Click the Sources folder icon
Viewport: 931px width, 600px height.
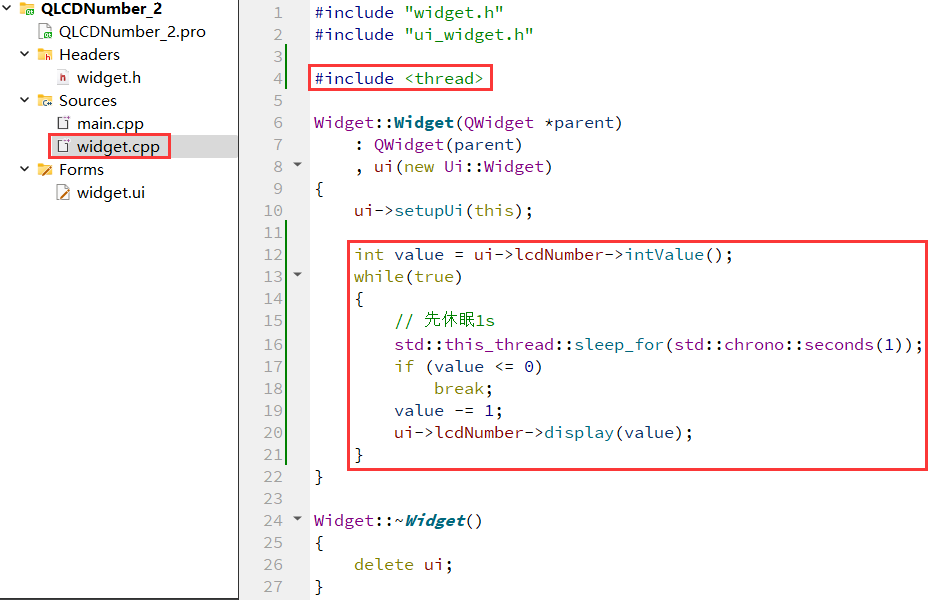pyautogui.click(x=45, y=101)
